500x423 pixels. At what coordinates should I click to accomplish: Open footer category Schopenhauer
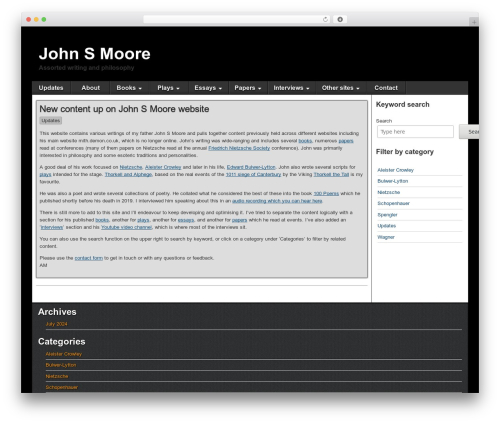[x=62, y=387]
